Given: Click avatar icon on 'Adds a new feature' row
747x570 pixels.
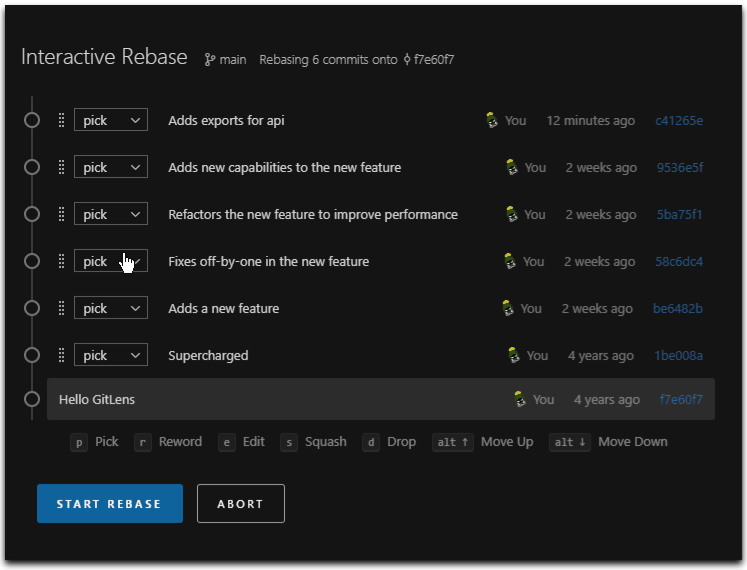Looking at the screenshot, I should tap(508, 308).
